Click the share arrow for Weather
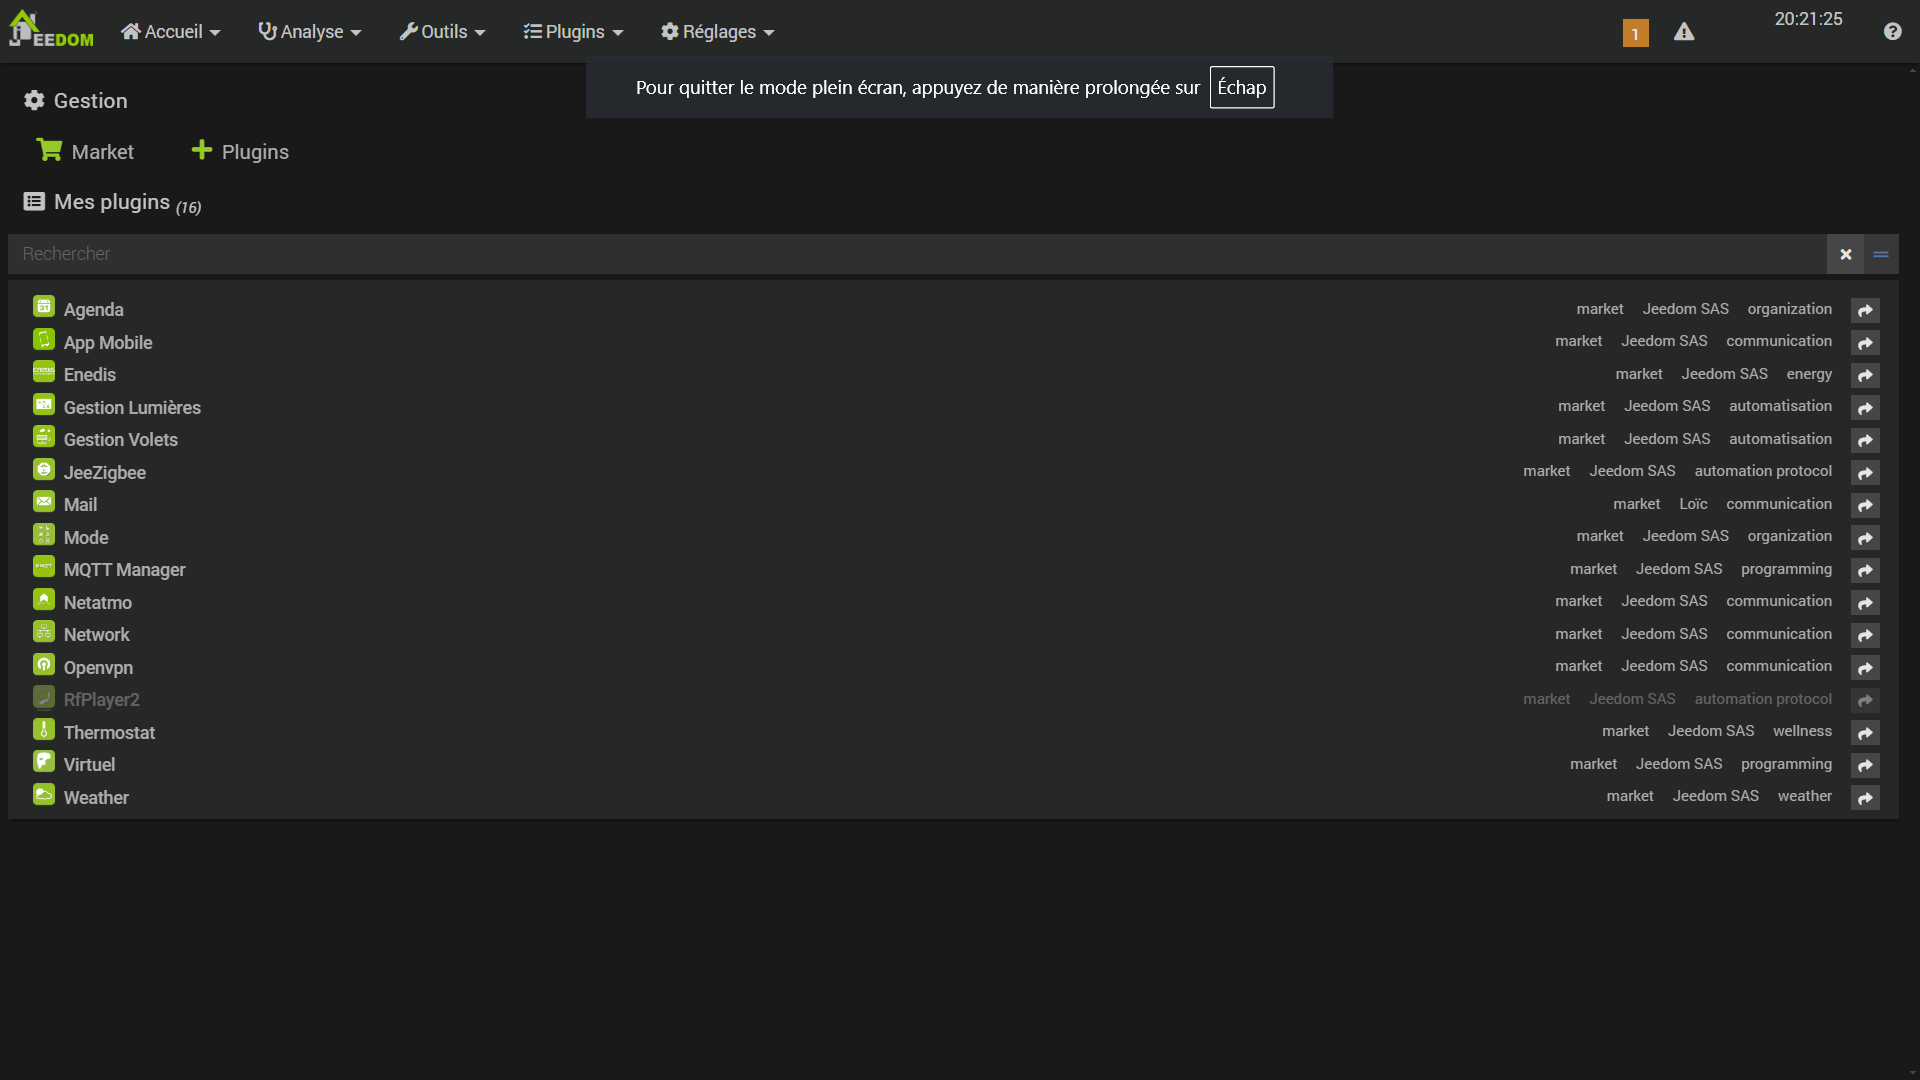Viewport: 1920px width, 1080px height. tap(1865, 797)
